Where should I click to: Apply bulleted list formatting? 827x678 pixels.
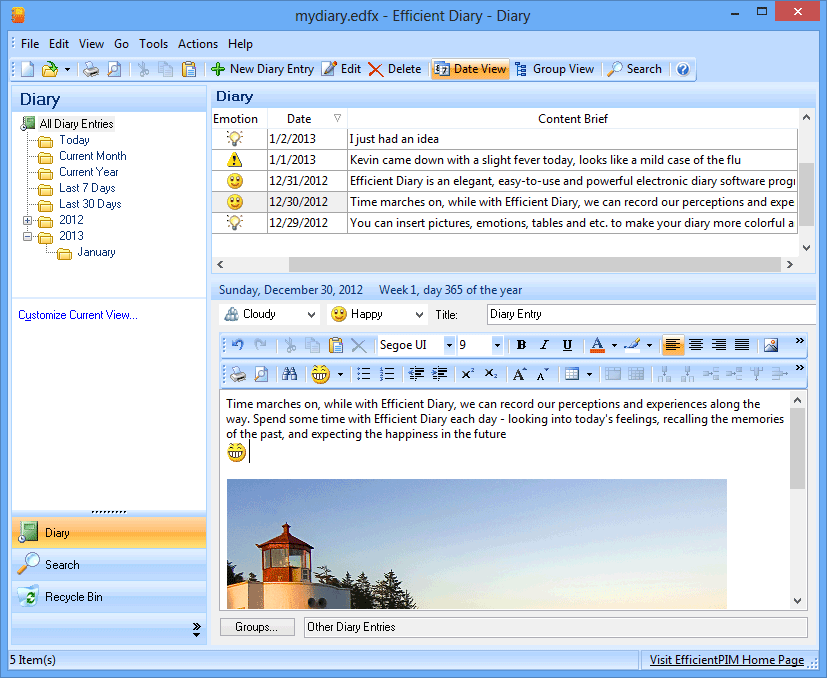coord(363,374)
